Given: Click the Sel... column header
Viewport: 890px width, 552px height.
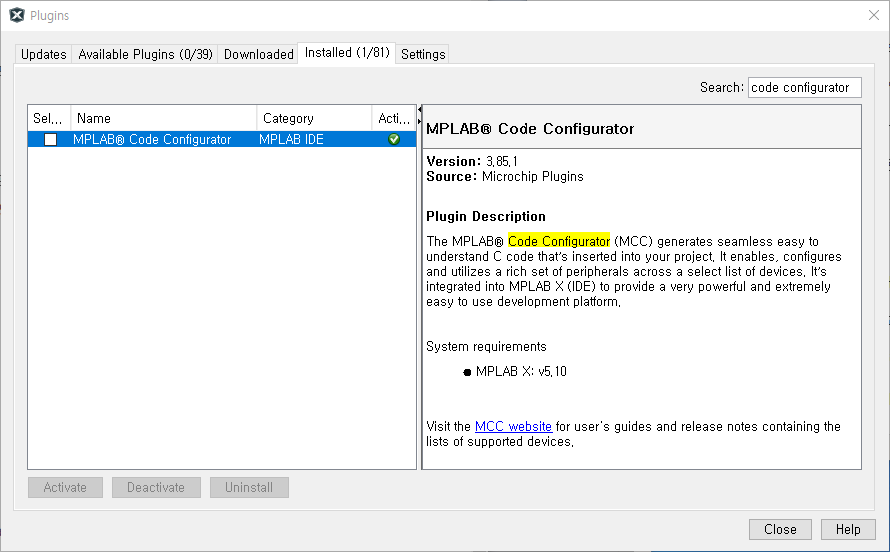Looking at the screenshot, I should (x=49, y=118).
